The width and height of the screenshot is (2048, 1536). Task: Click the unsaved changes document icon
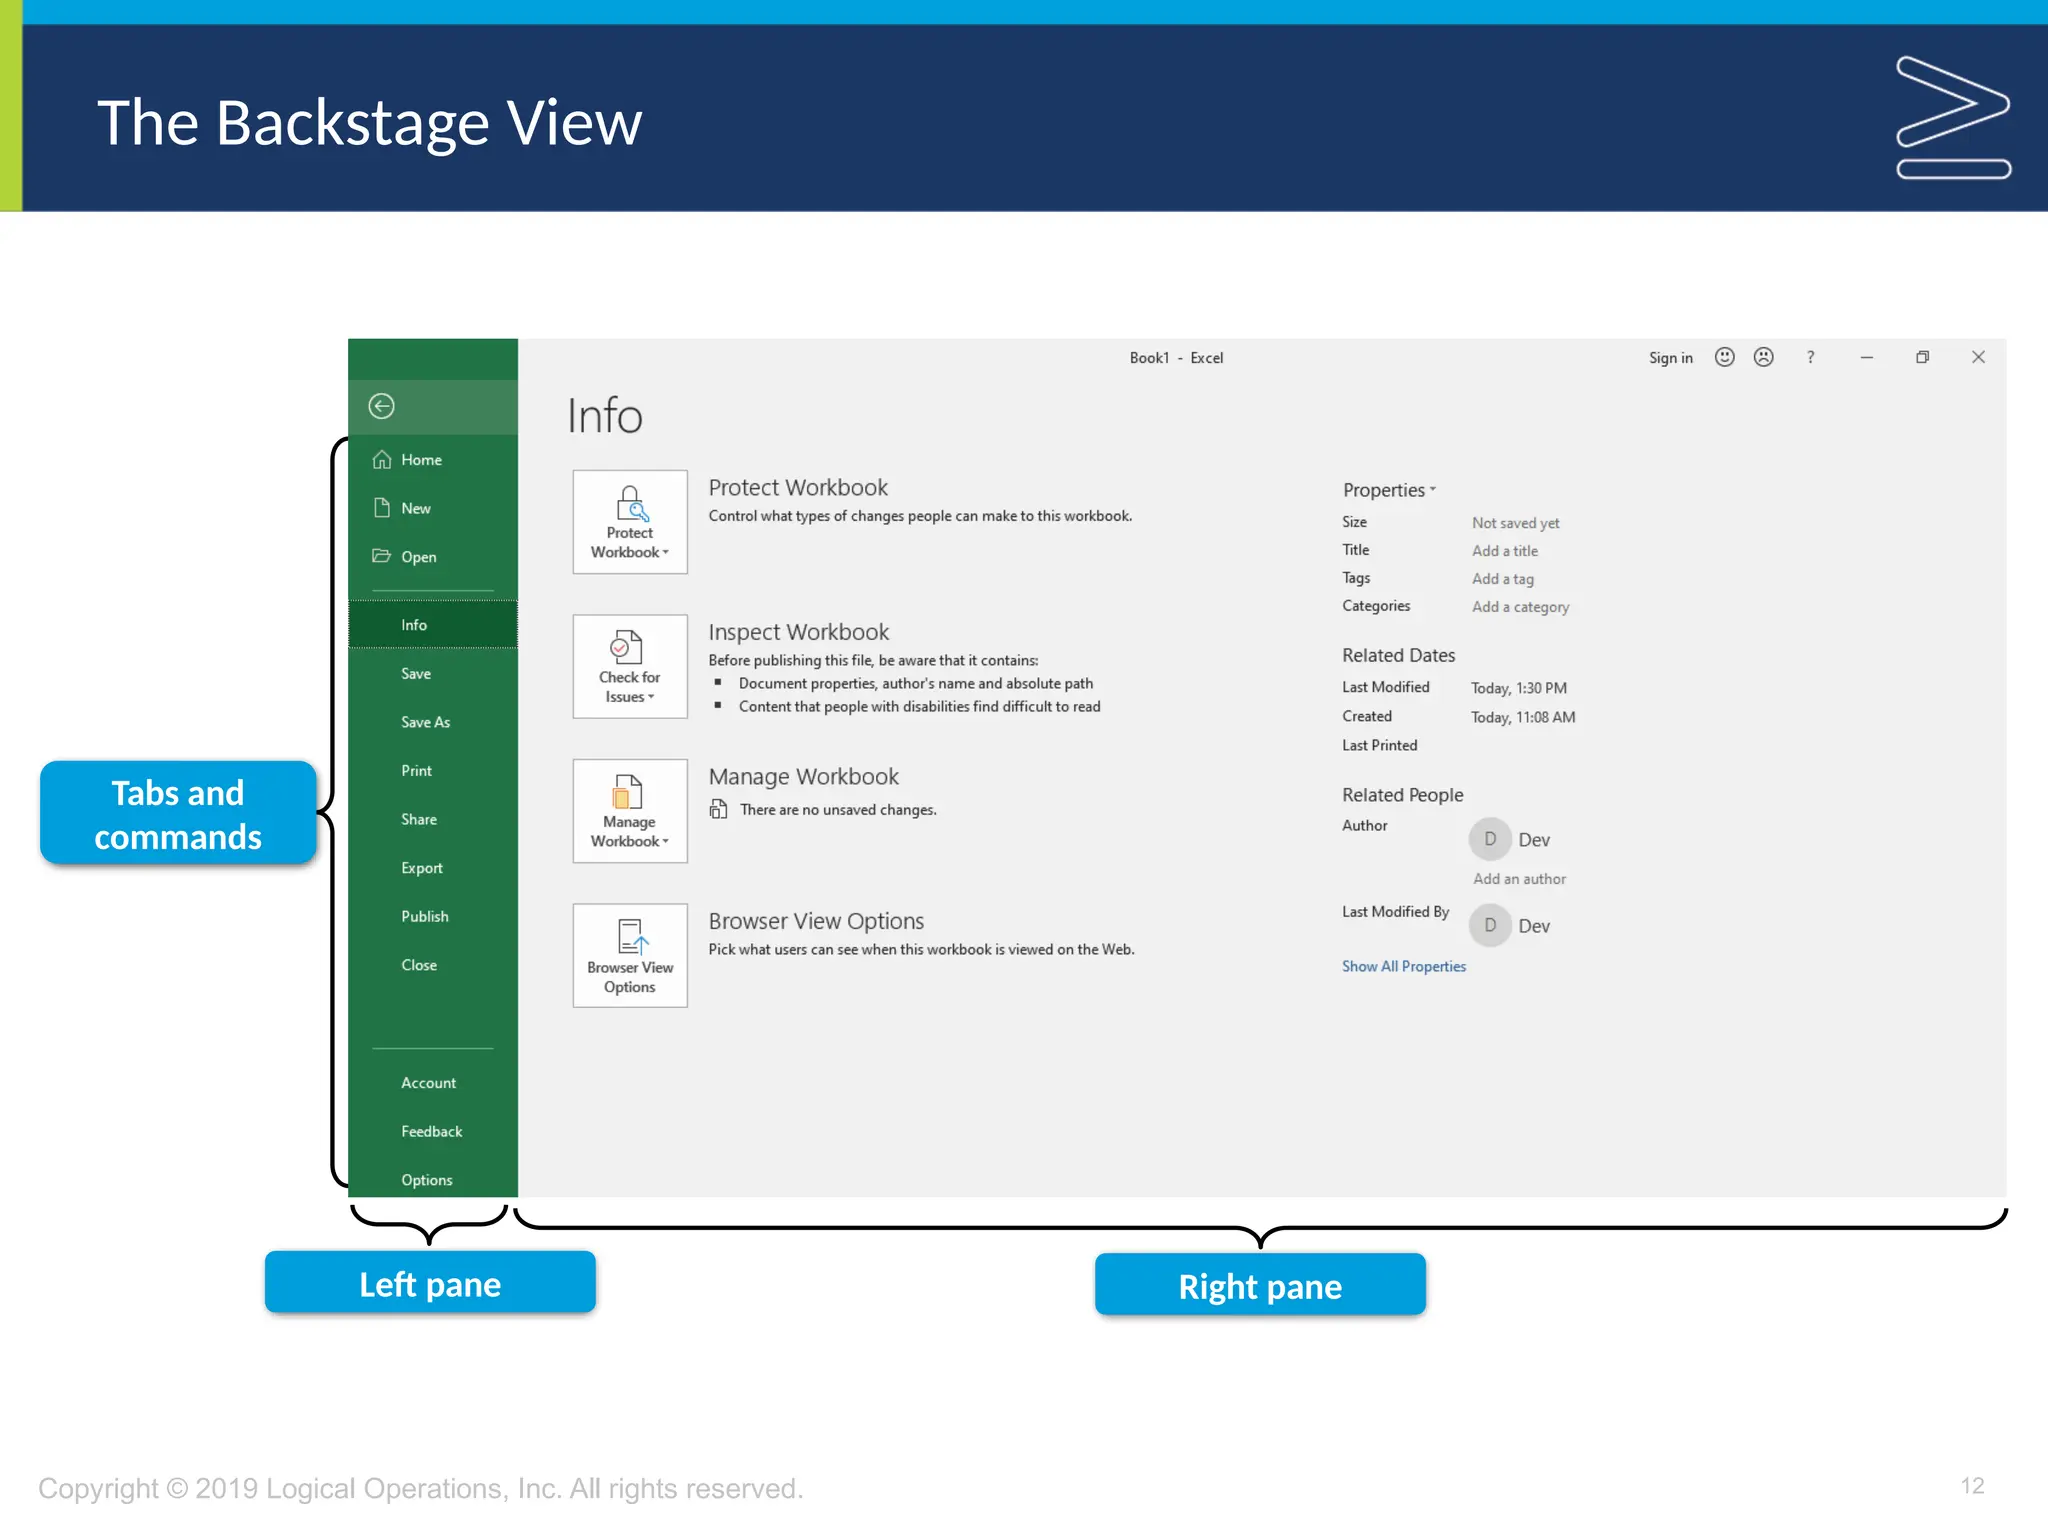(718, 809)
